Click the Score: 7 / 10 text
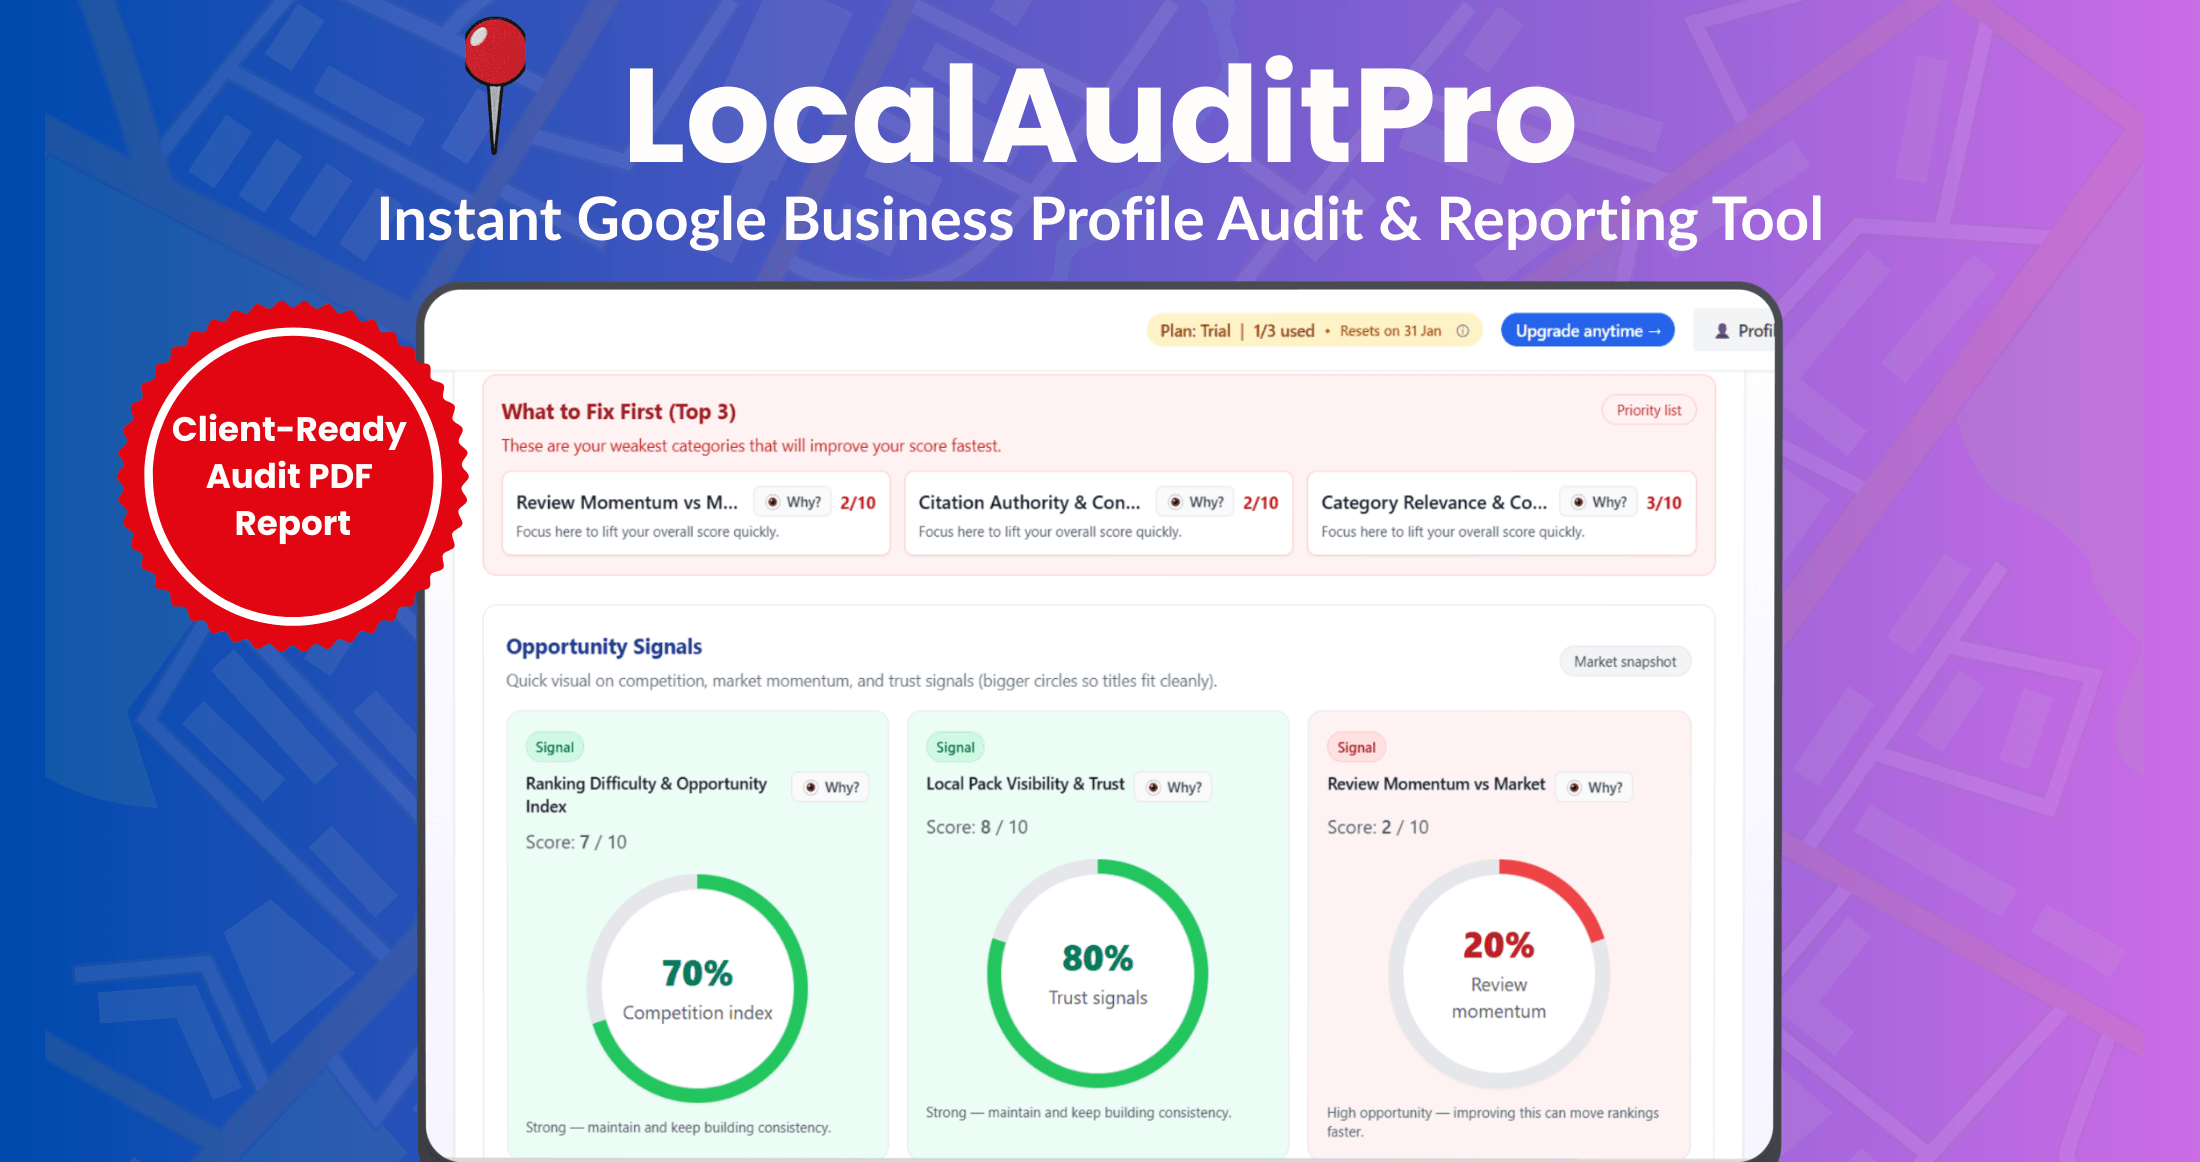 click(576, 842)
